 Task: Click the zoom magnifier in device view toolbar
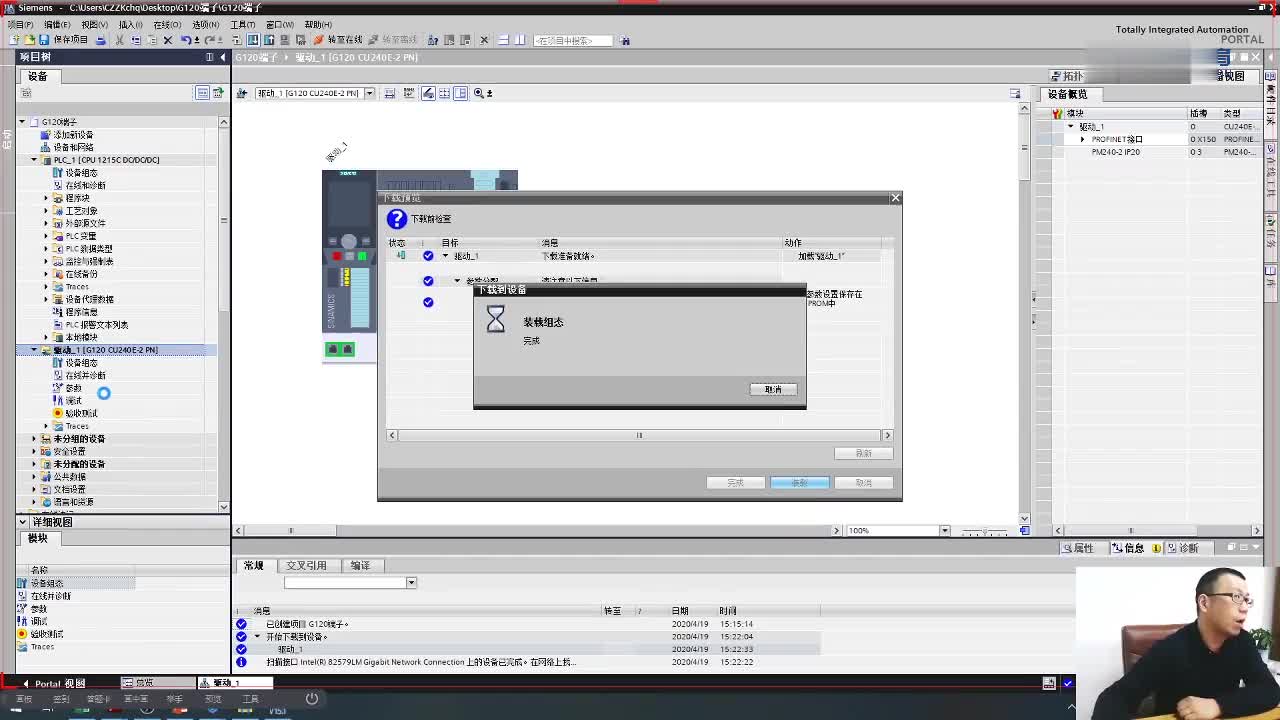click(479, 93)
